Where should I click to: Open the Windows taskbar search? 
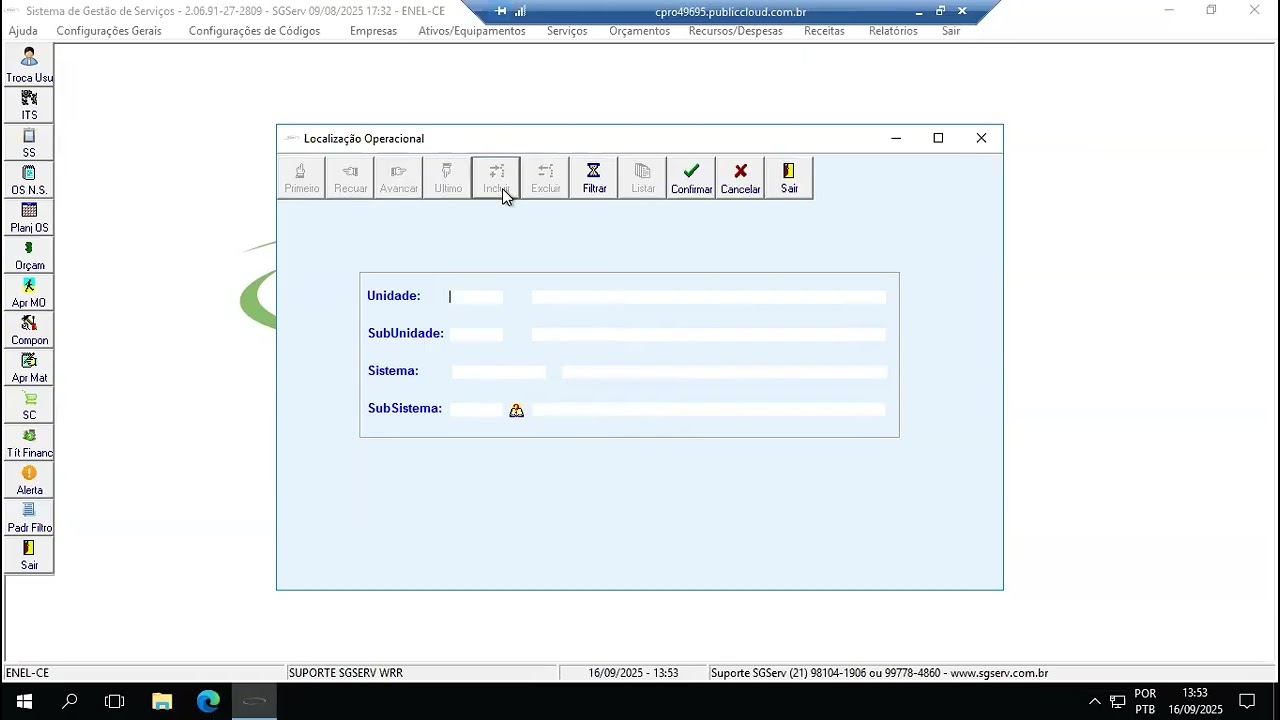click(70, 701)
